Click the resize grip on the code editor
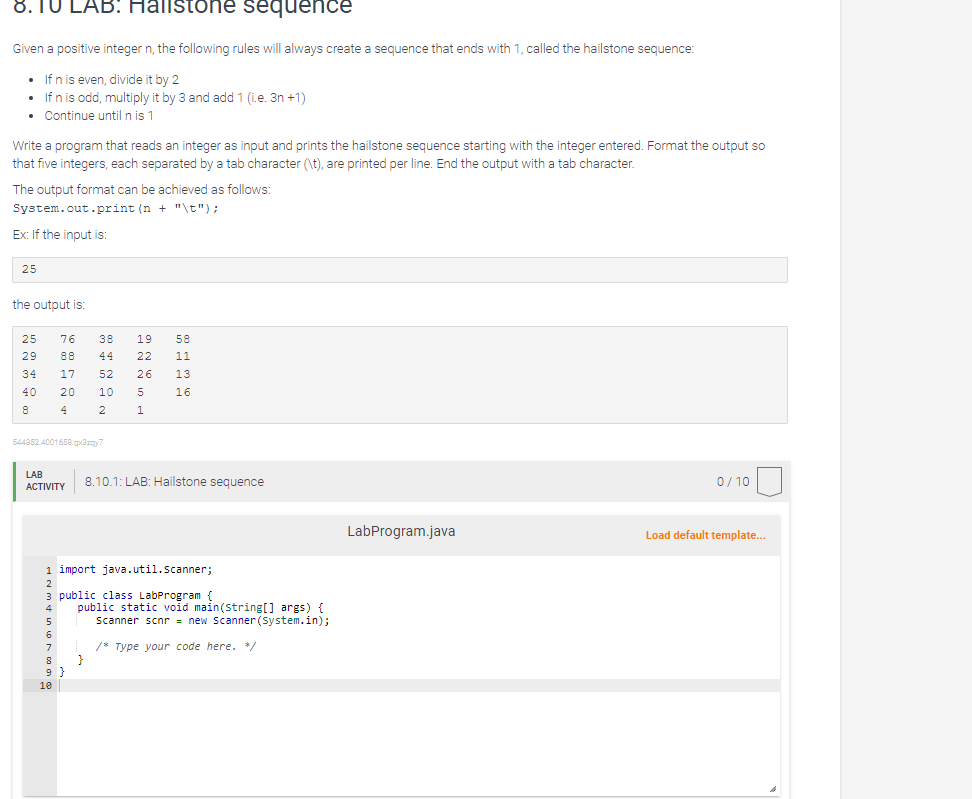Image resolution: width=972 pixels, height=799 pixels. 775,787
